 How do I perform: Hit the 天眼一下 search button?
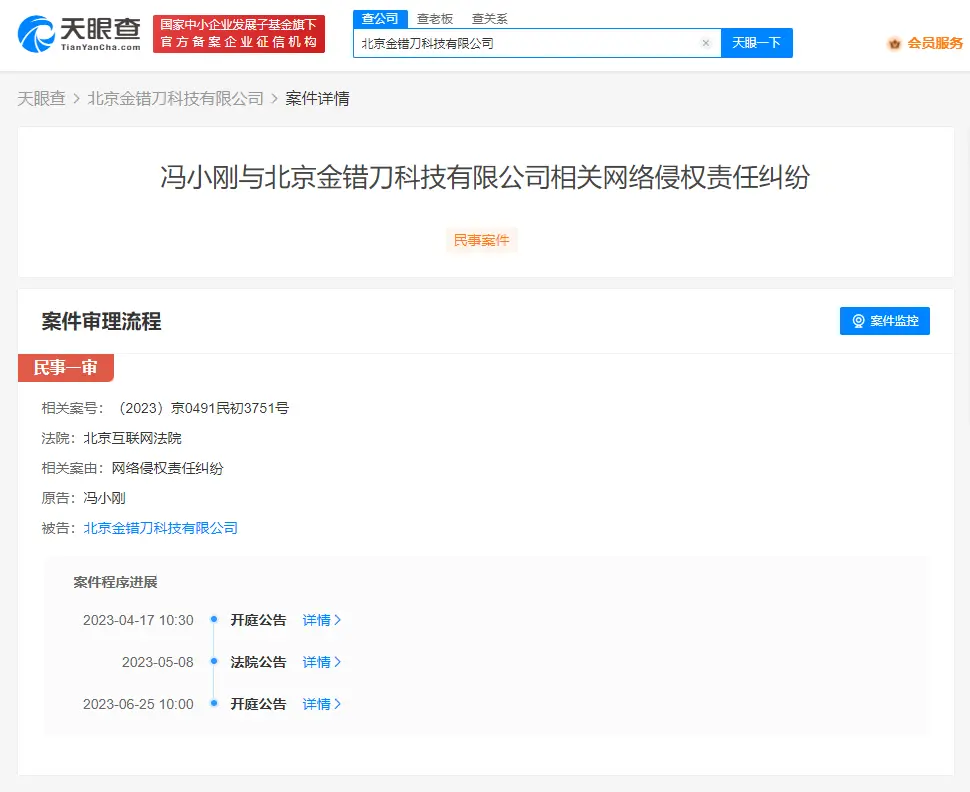[x=757, y=43]
